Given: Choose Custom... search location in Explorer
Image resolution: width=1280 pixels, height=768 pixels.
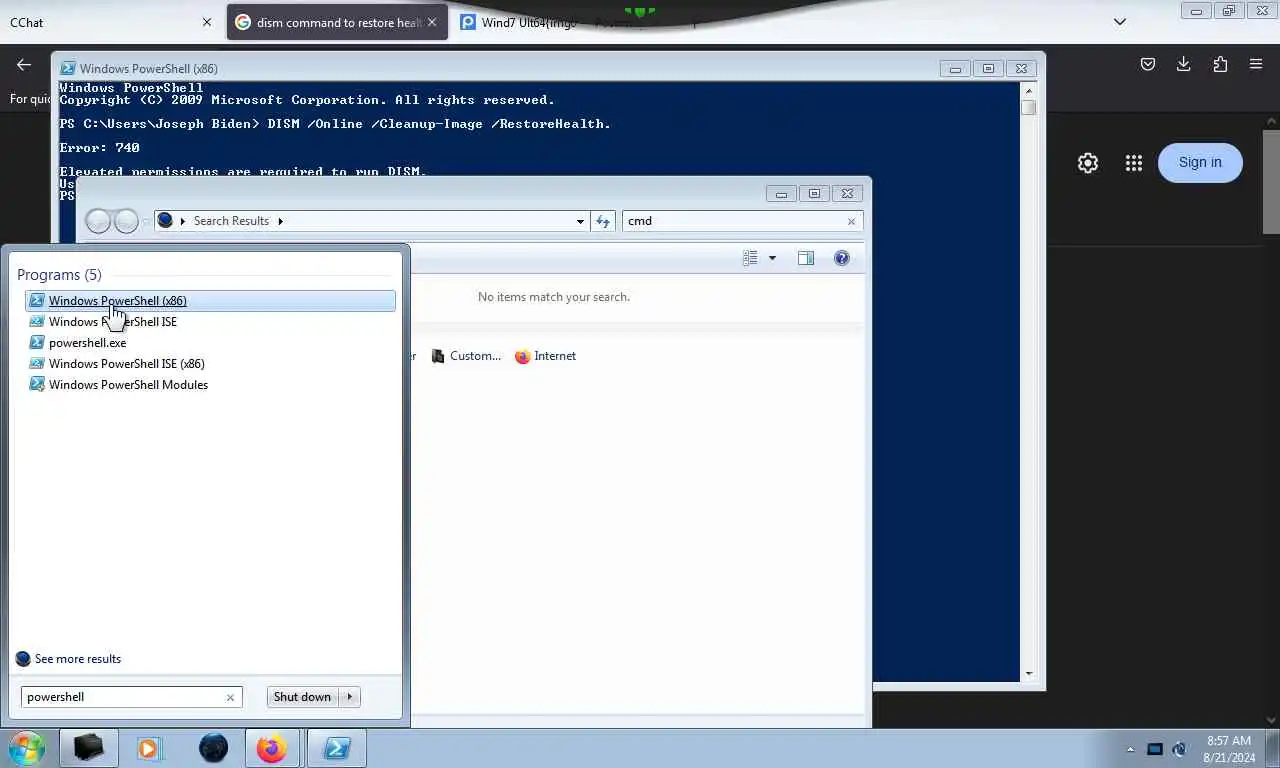Looking at the screenshot, I should coord(467,356).
